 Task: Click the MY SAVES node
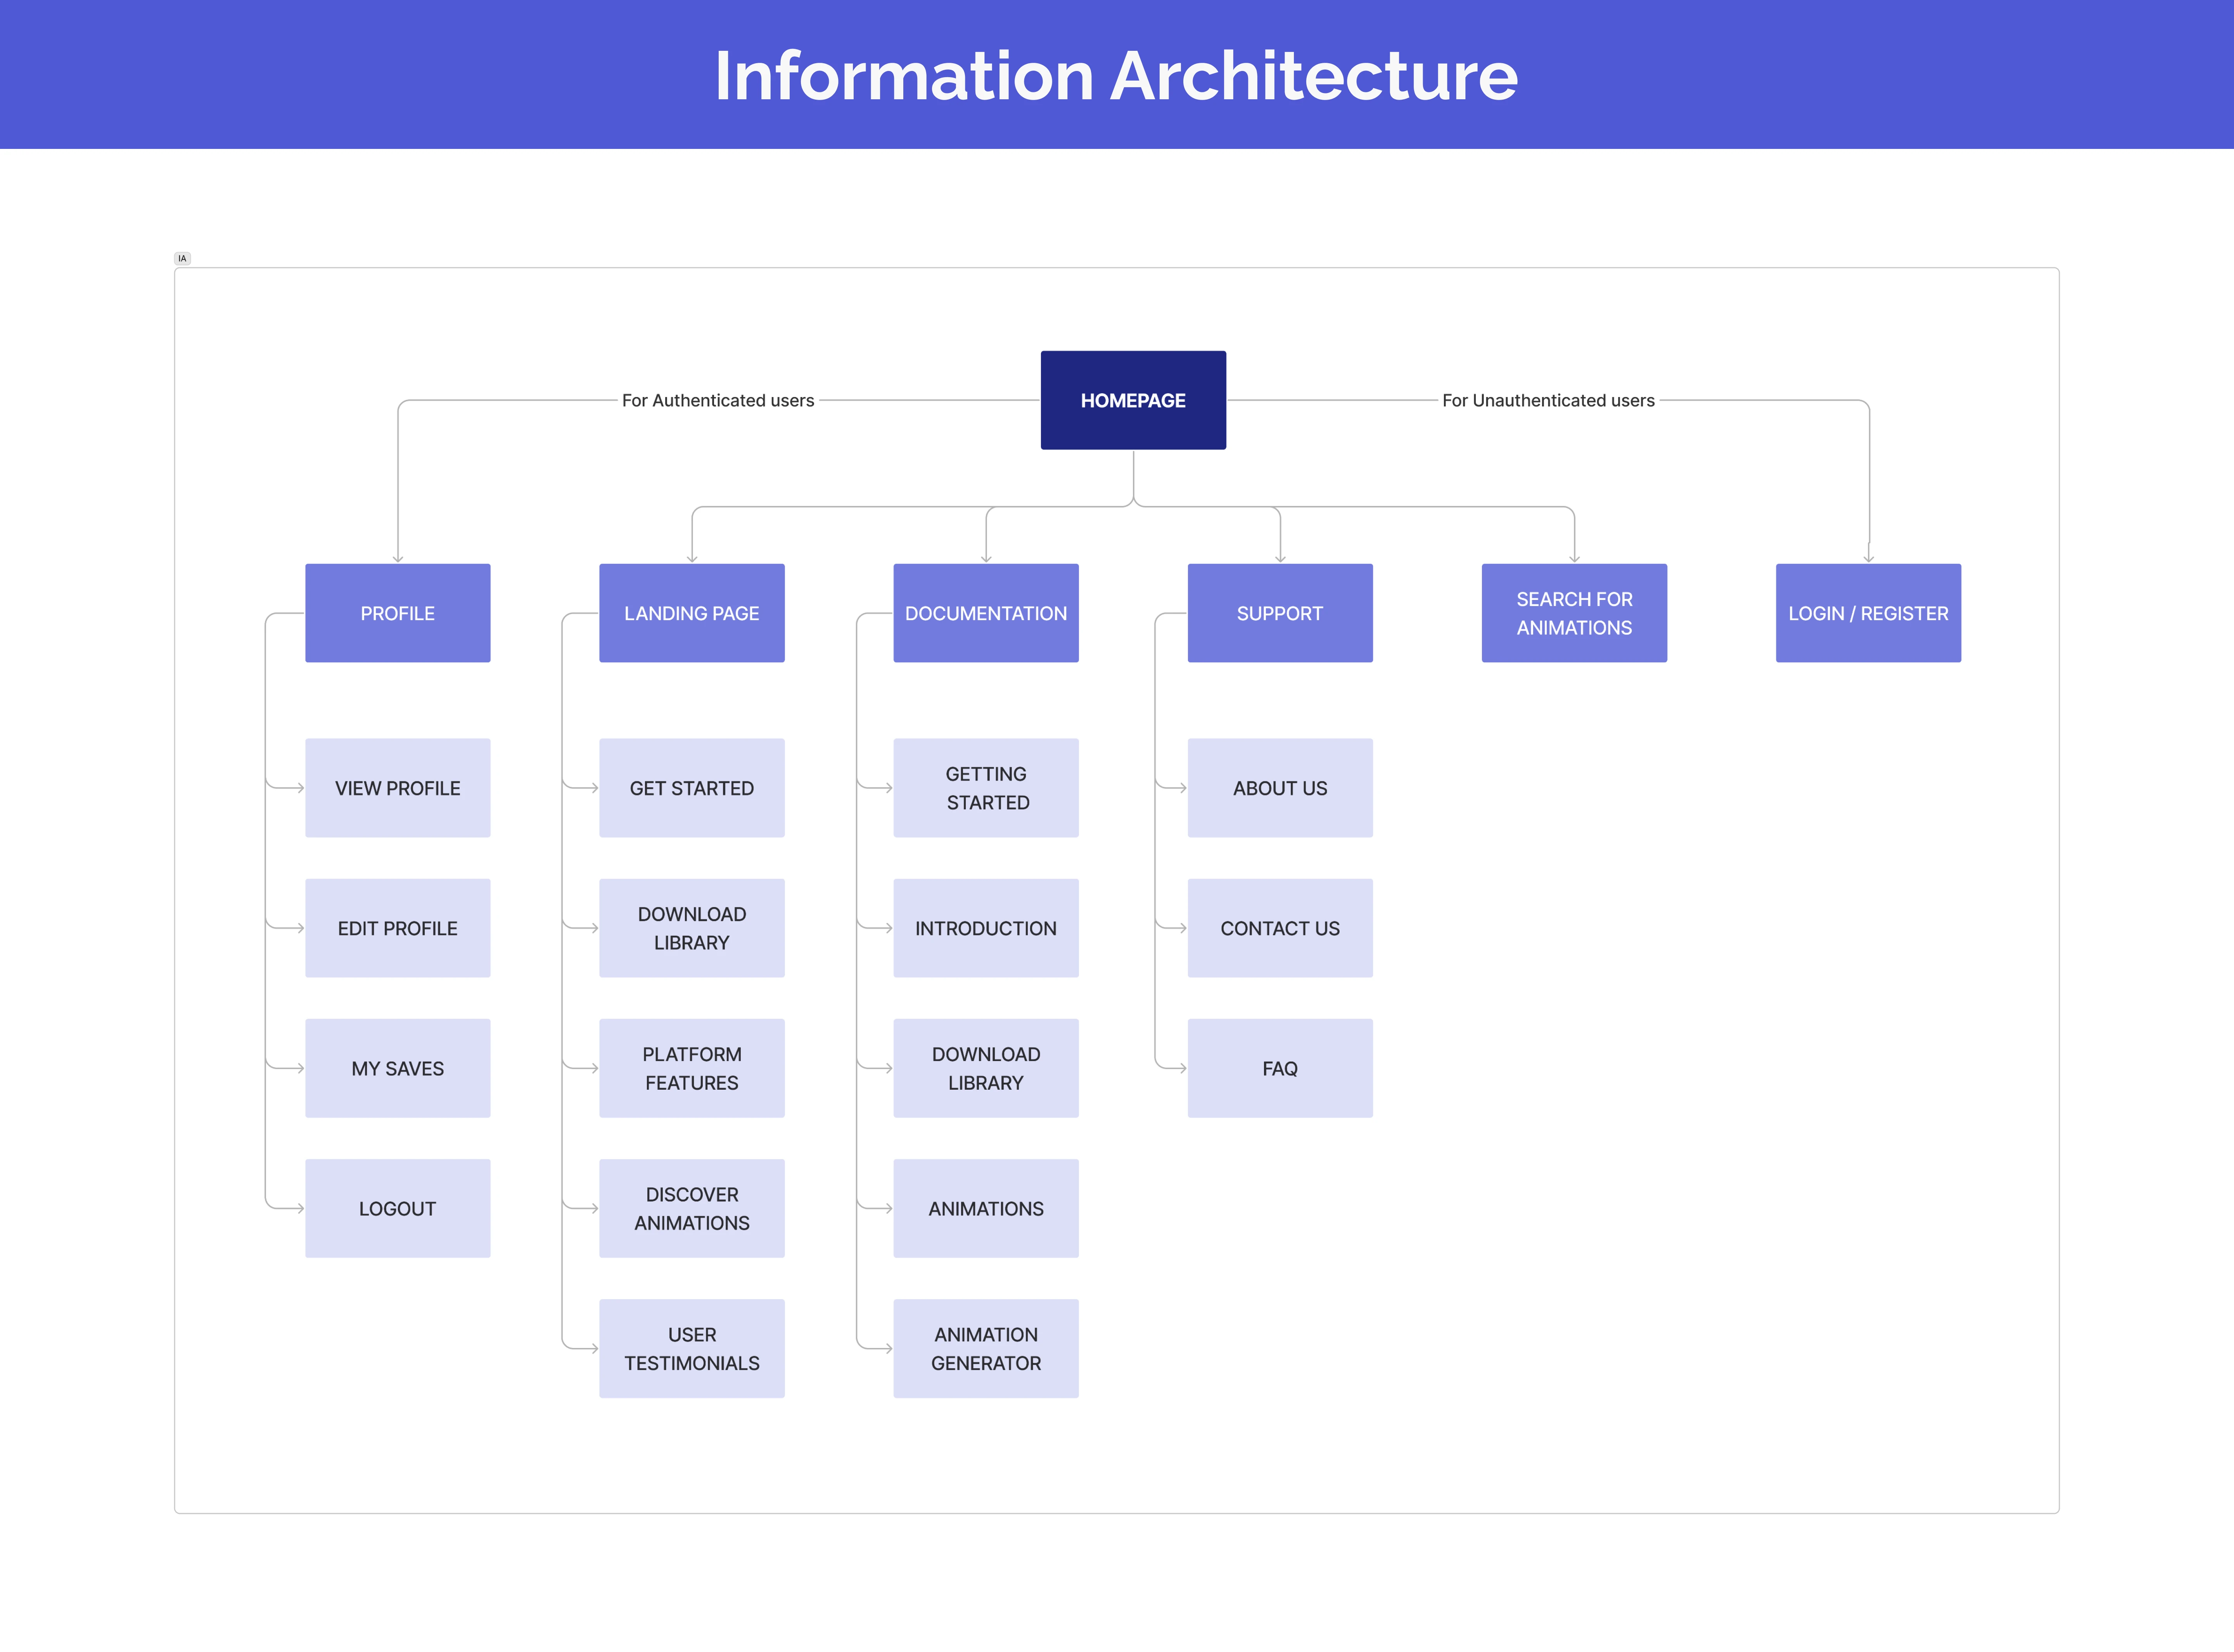(397, 1068)
